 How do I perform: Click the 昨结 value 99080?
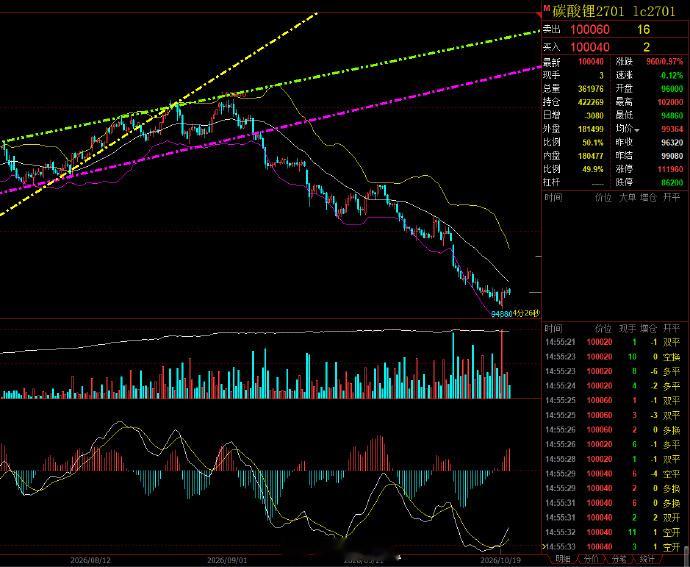(672, 156)
